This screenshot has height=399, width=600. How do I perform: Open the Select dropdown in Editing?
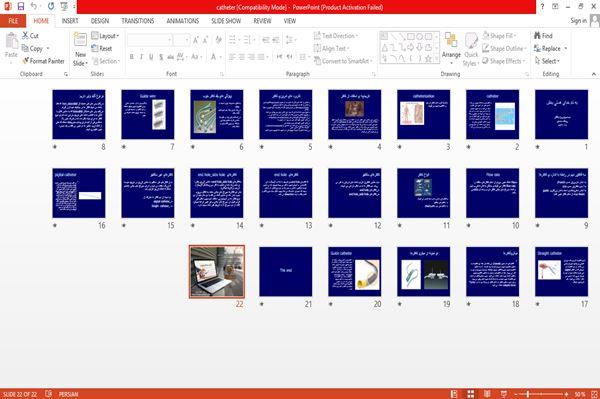click(547, 61)
